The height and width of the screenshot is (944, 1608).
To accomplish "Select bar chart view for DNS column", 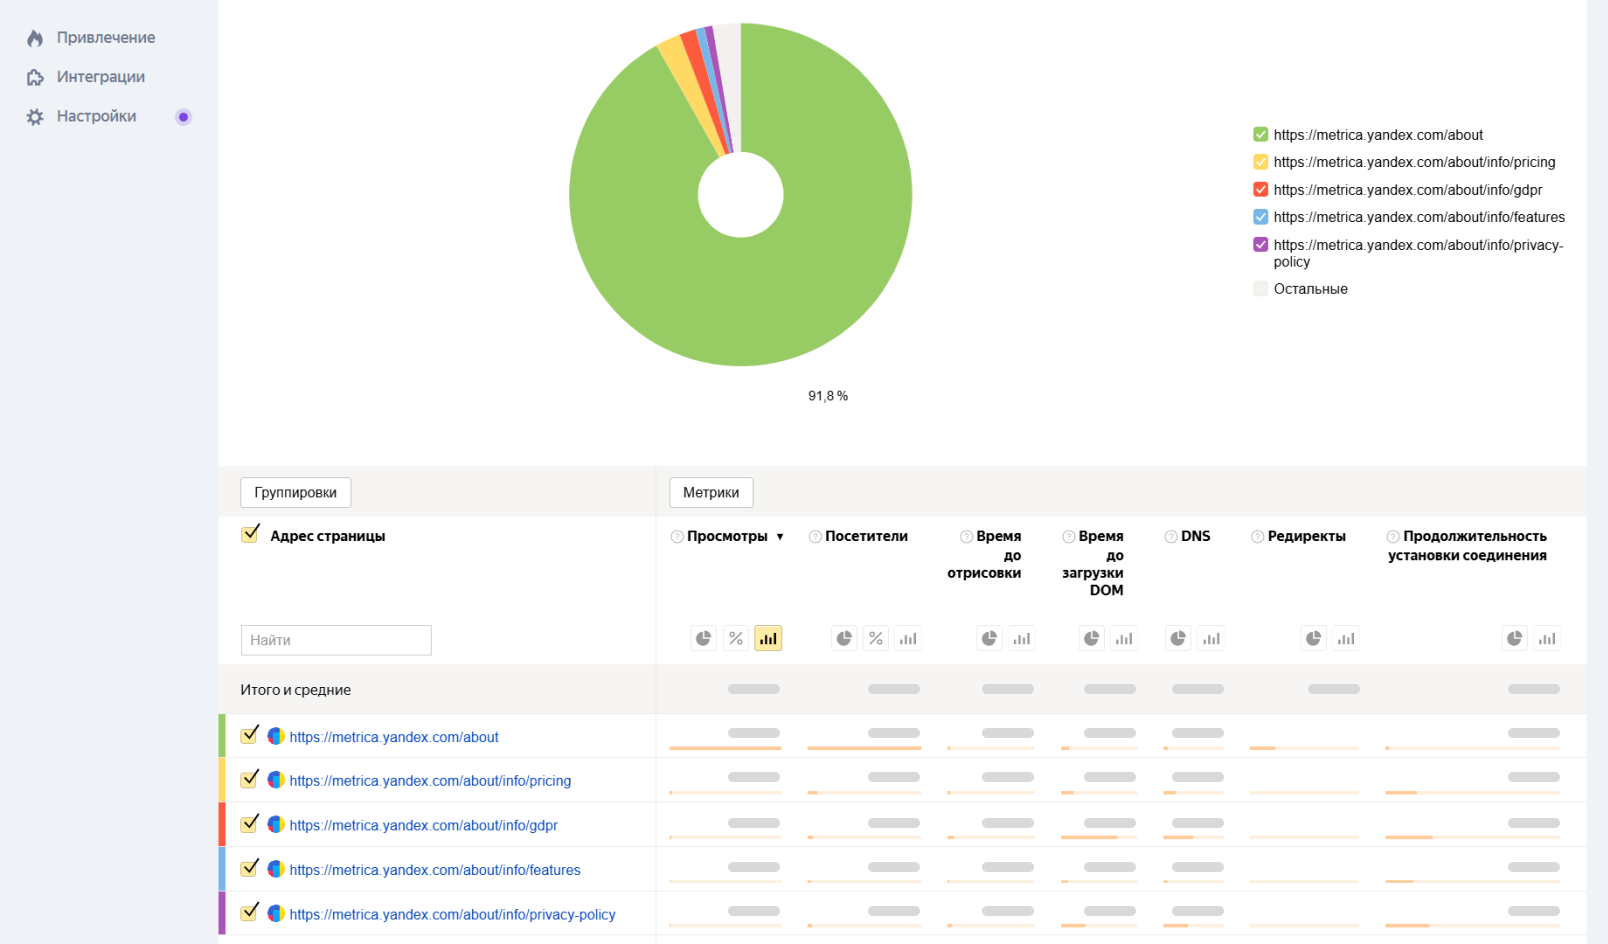I will coord(1211,639).
